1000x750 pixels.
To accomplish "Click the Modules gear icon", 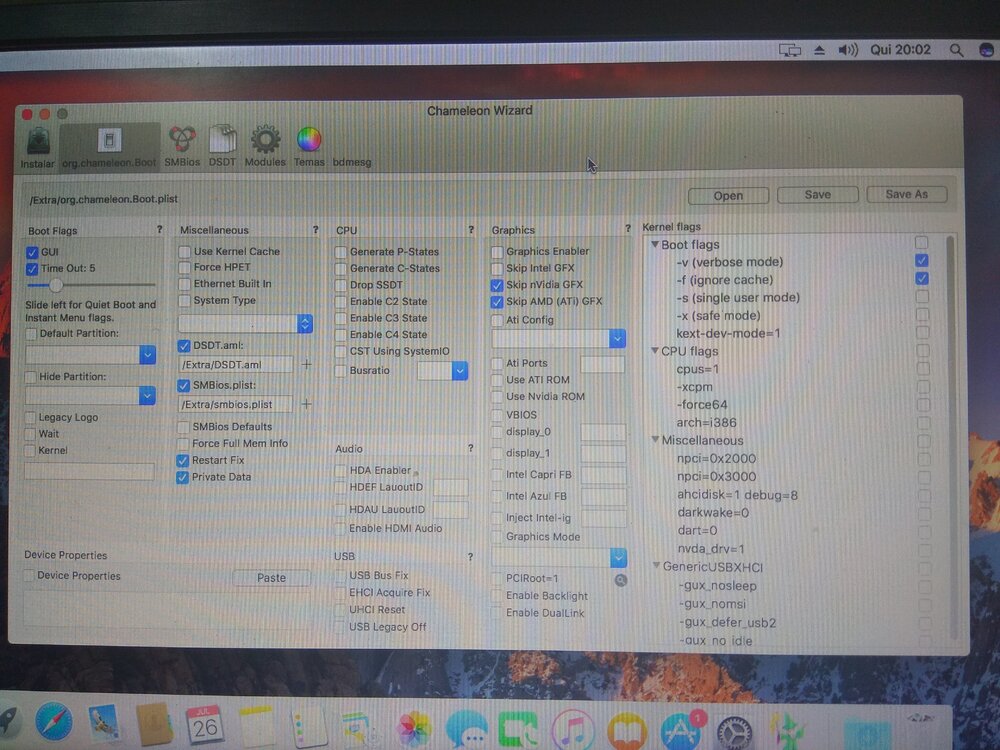I will 265,145.
